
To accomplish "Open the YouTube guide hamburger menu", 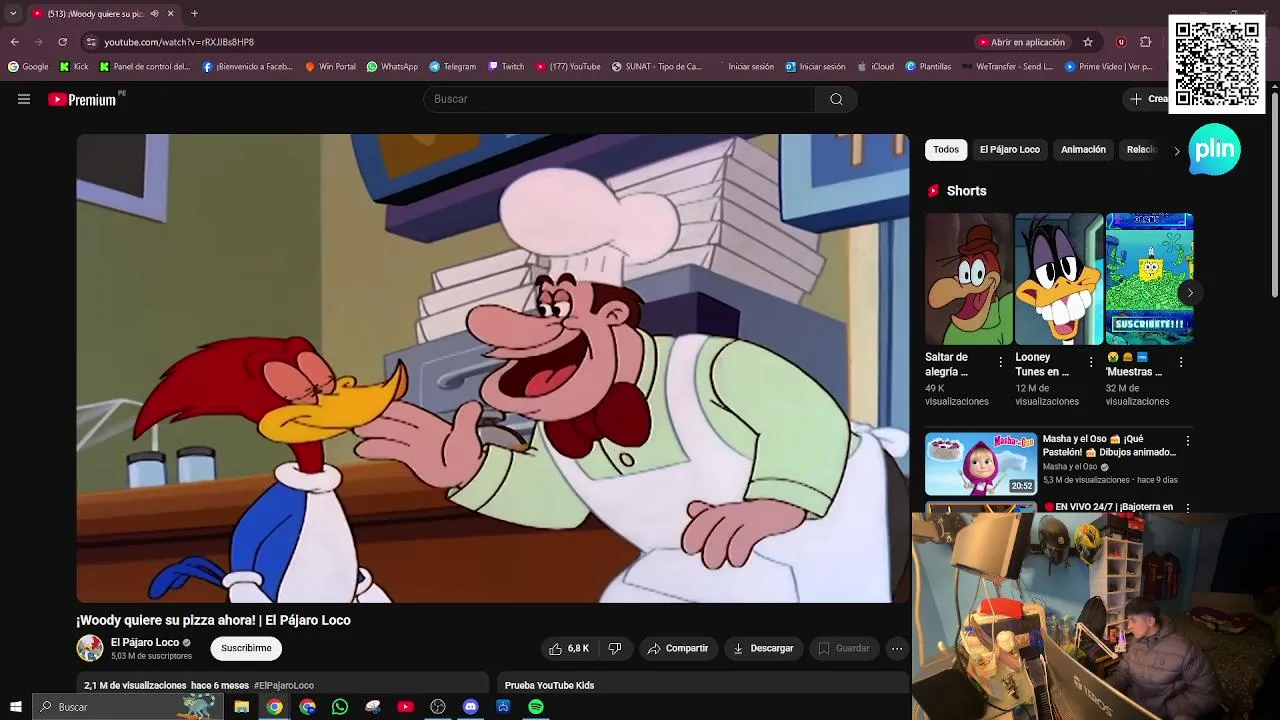I will tap(24, 99).
